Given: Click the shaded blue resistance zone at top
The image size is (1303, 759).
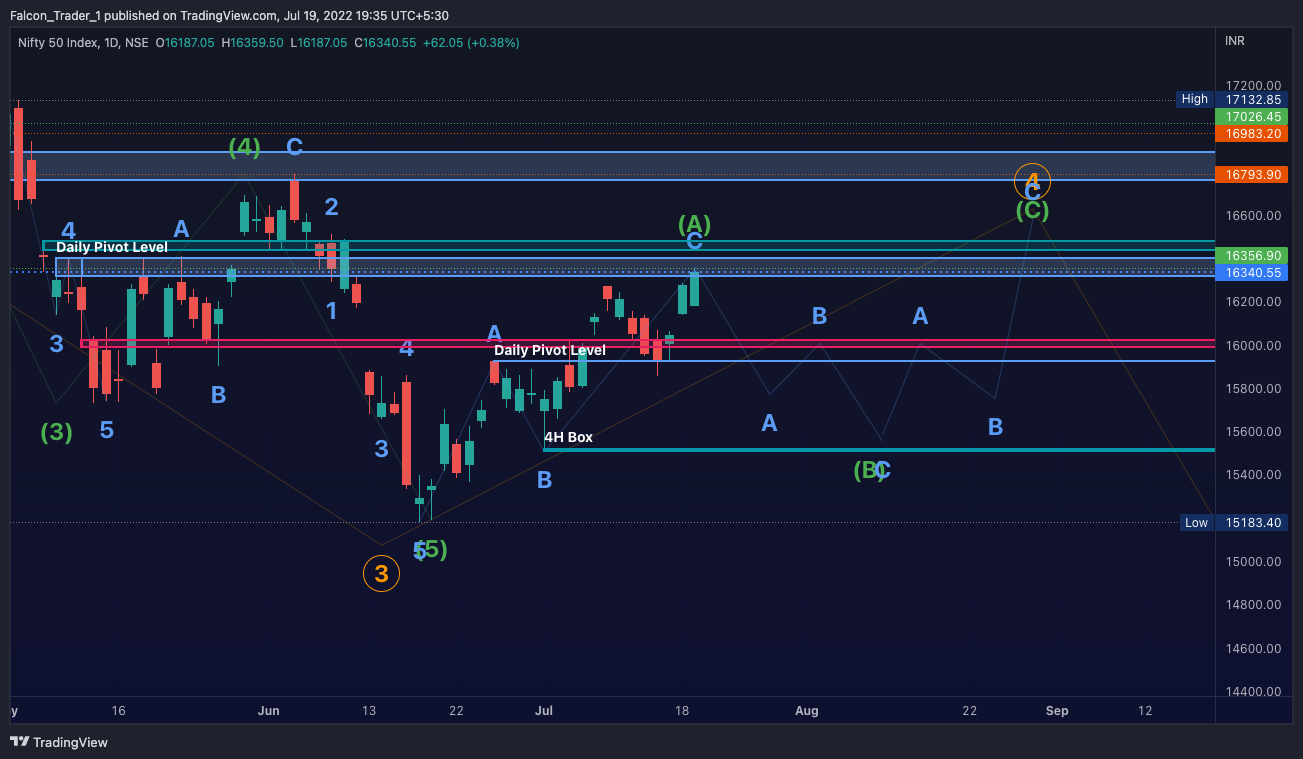Looking at the screenshot, I should [612, 166].
